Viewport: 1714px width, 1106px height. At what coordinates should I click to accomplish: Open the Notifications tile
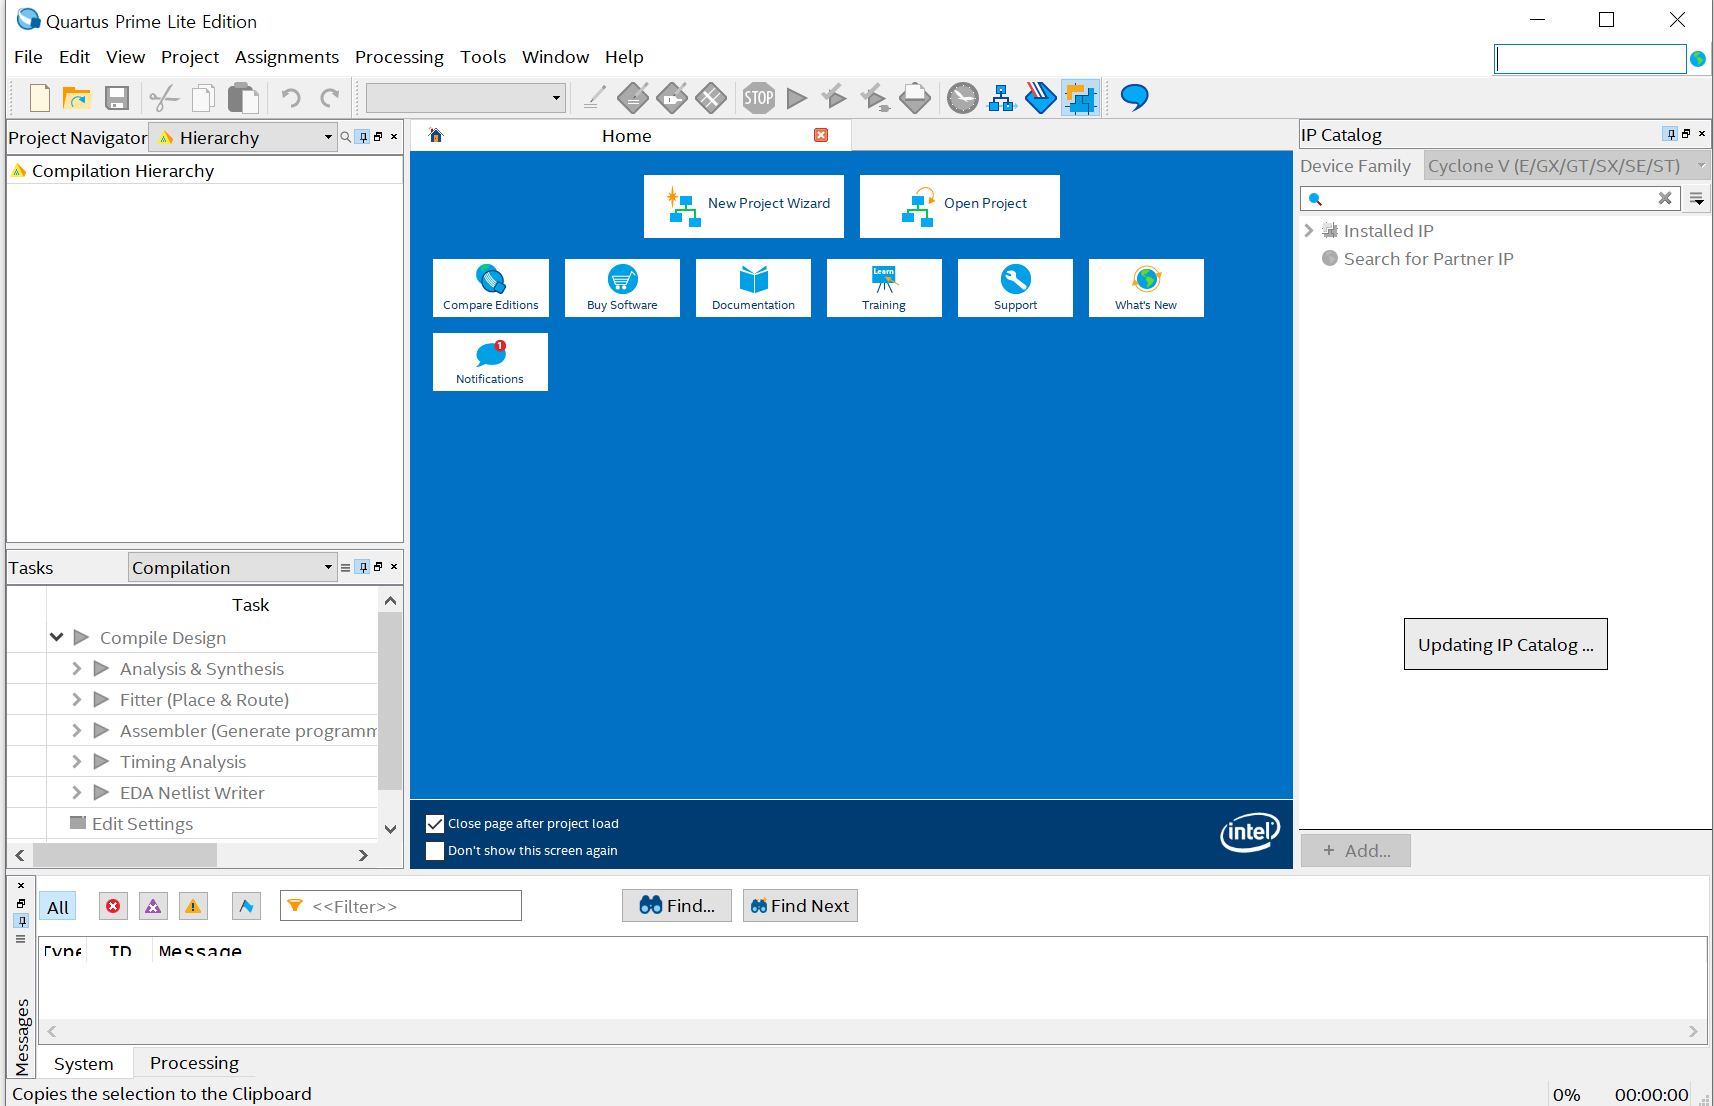point(490,362)
